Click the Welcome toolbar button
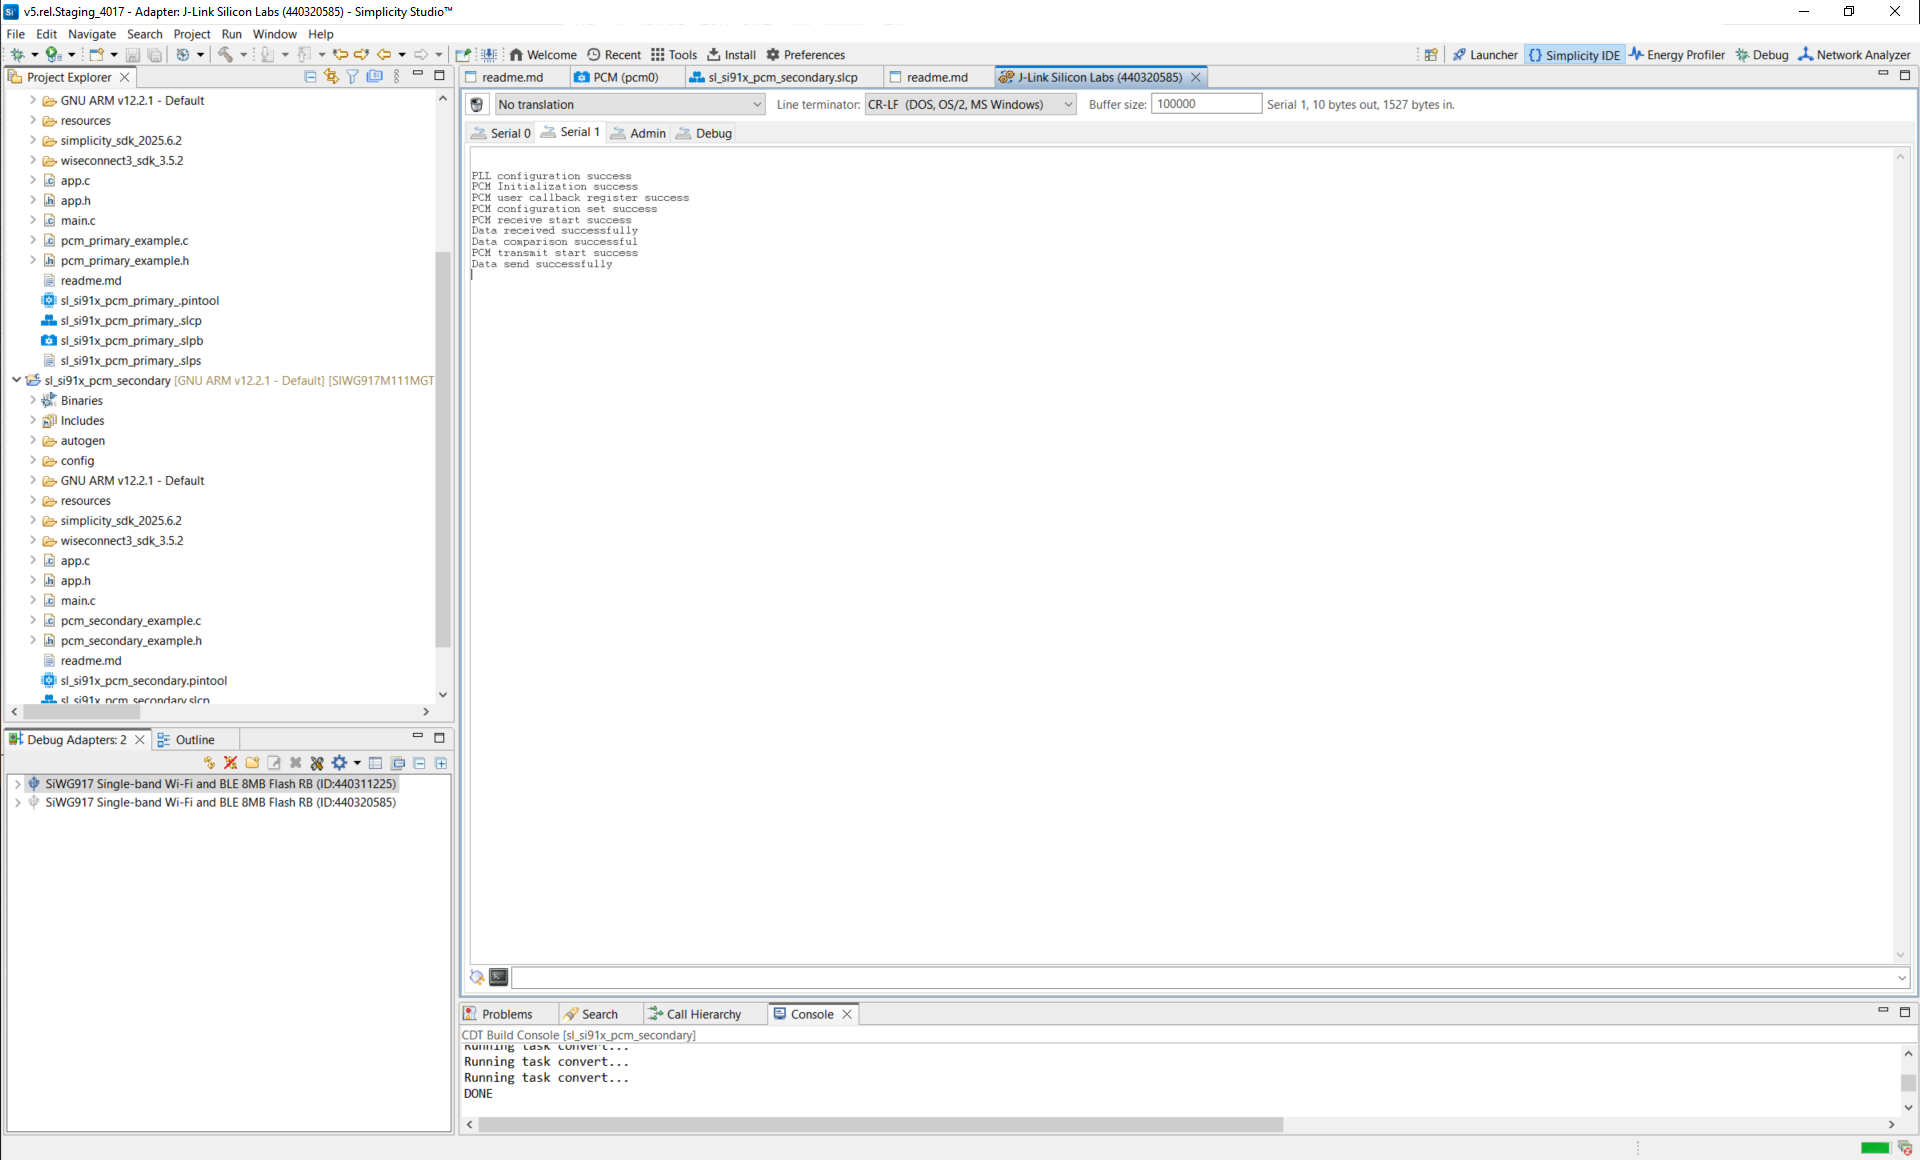Image resolution: width=1920 pixels, height=1160 pixels. [542, 55]
